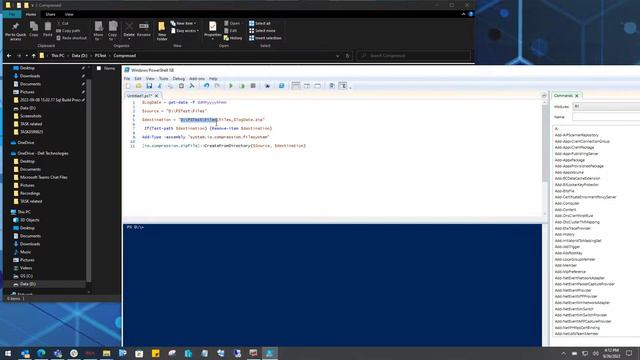Open Sticky Notes yellow icon on taskbar
Viewport: 640px width, 360px height.
(x=156, y=353)
